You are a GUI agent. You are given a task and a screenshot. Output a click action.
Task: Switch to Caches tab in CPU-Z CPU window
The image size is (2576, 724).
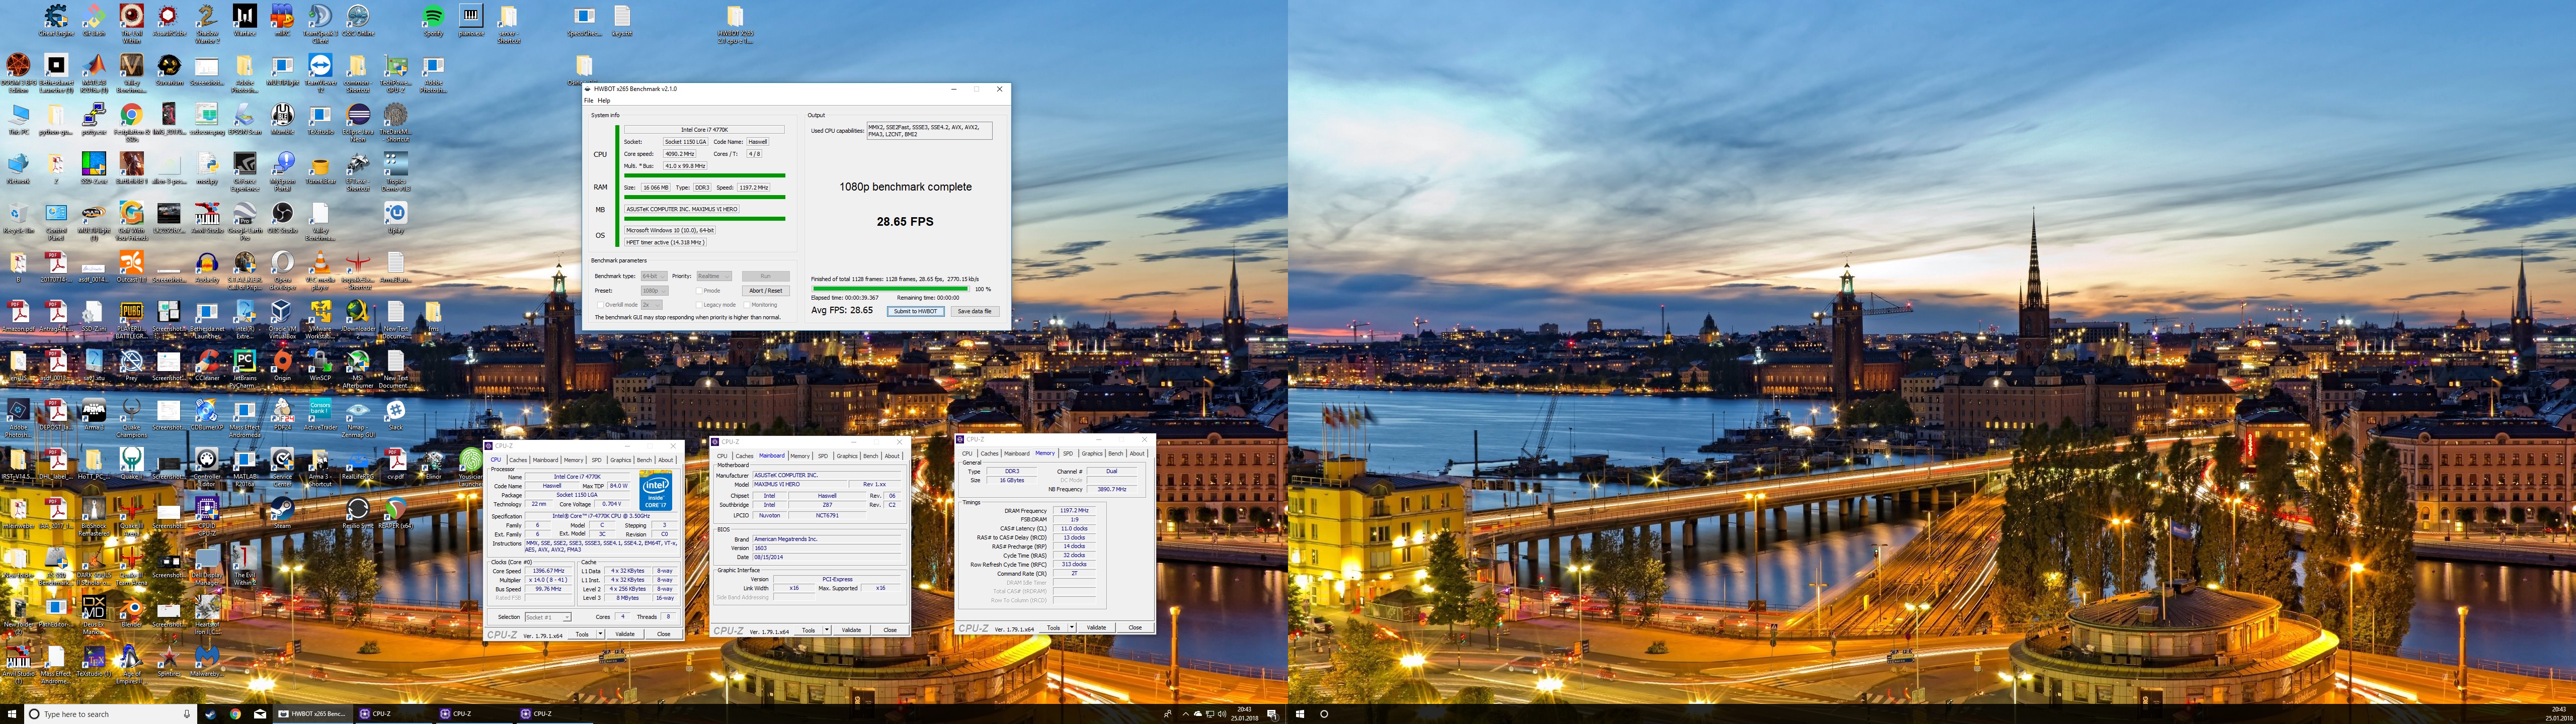[x=518, y=460]
